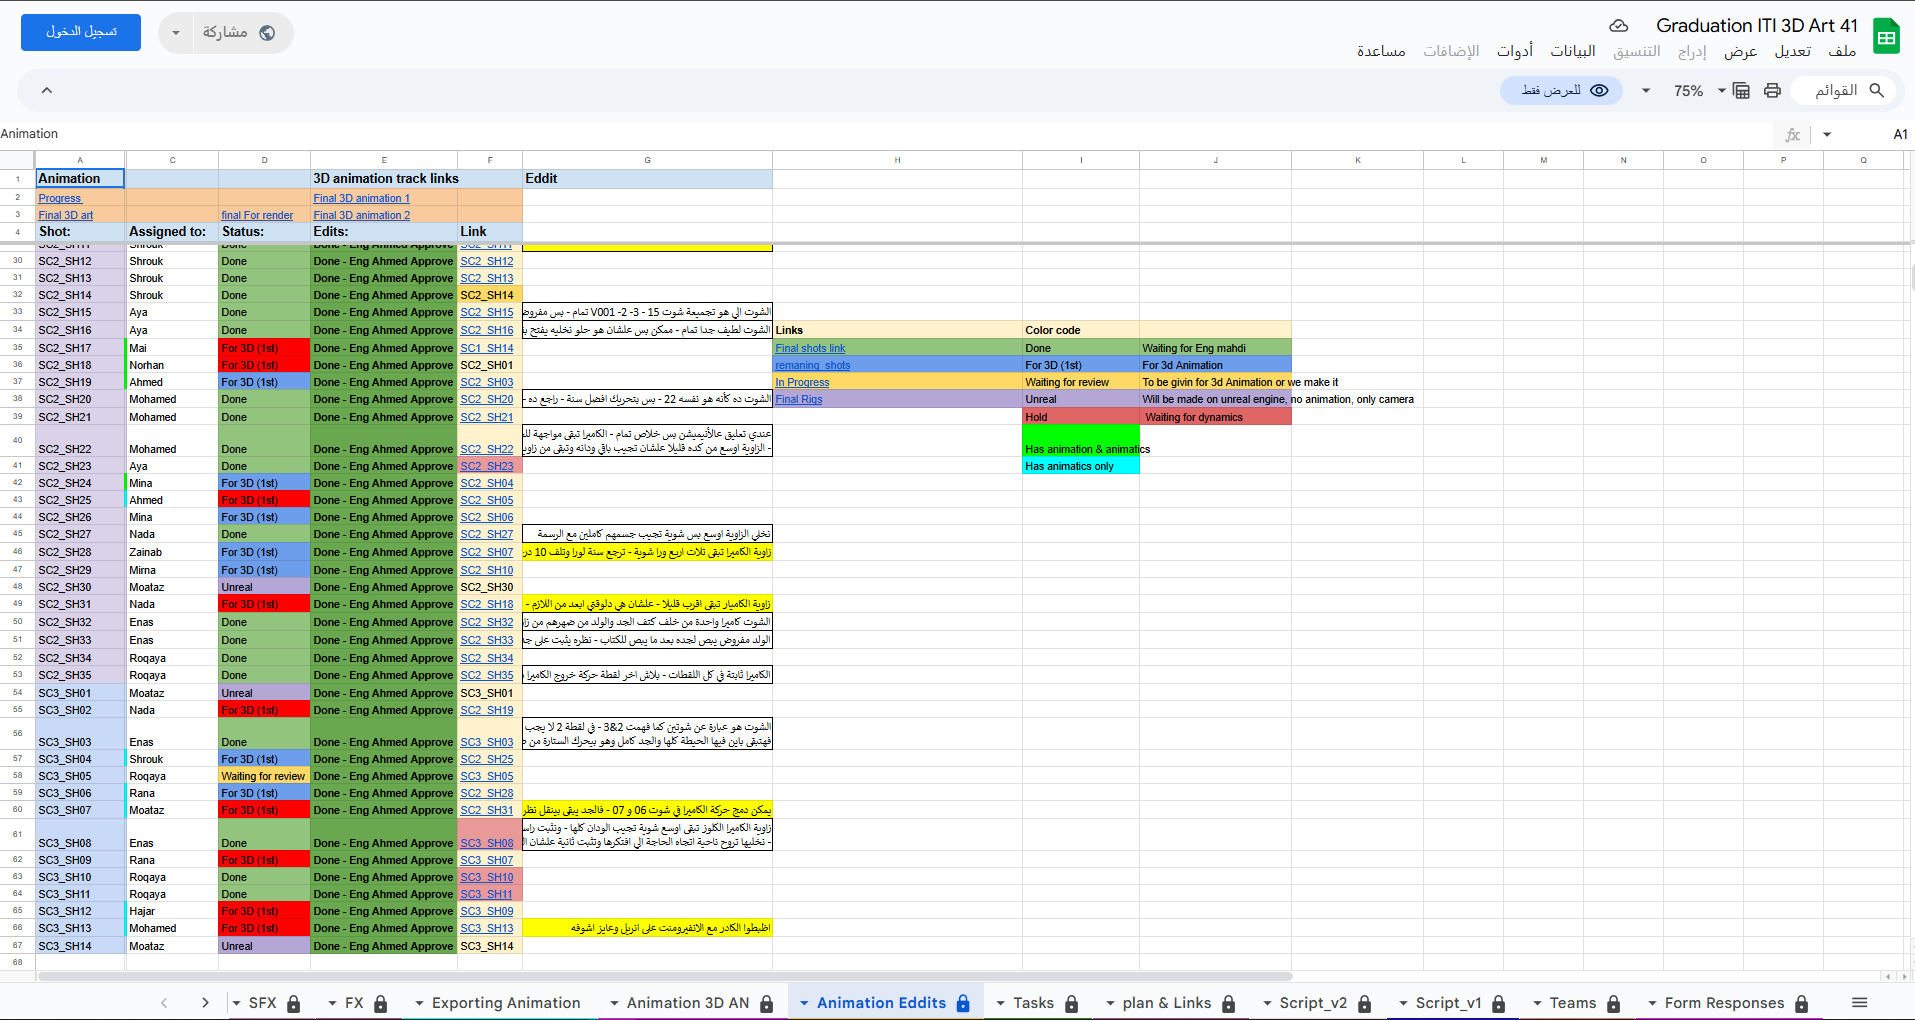Click the globe icon on share button
Viewport: 1915px width, 1020px height.
[x=267, y=33]
